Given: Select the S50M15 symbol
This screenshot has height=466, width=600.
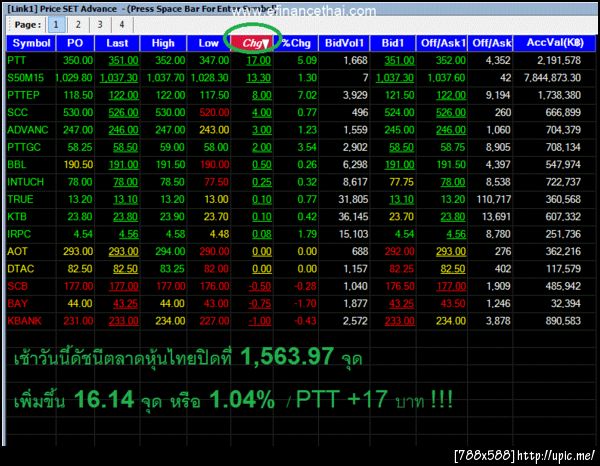Looking at the screenshot, I should coord(25,78).
